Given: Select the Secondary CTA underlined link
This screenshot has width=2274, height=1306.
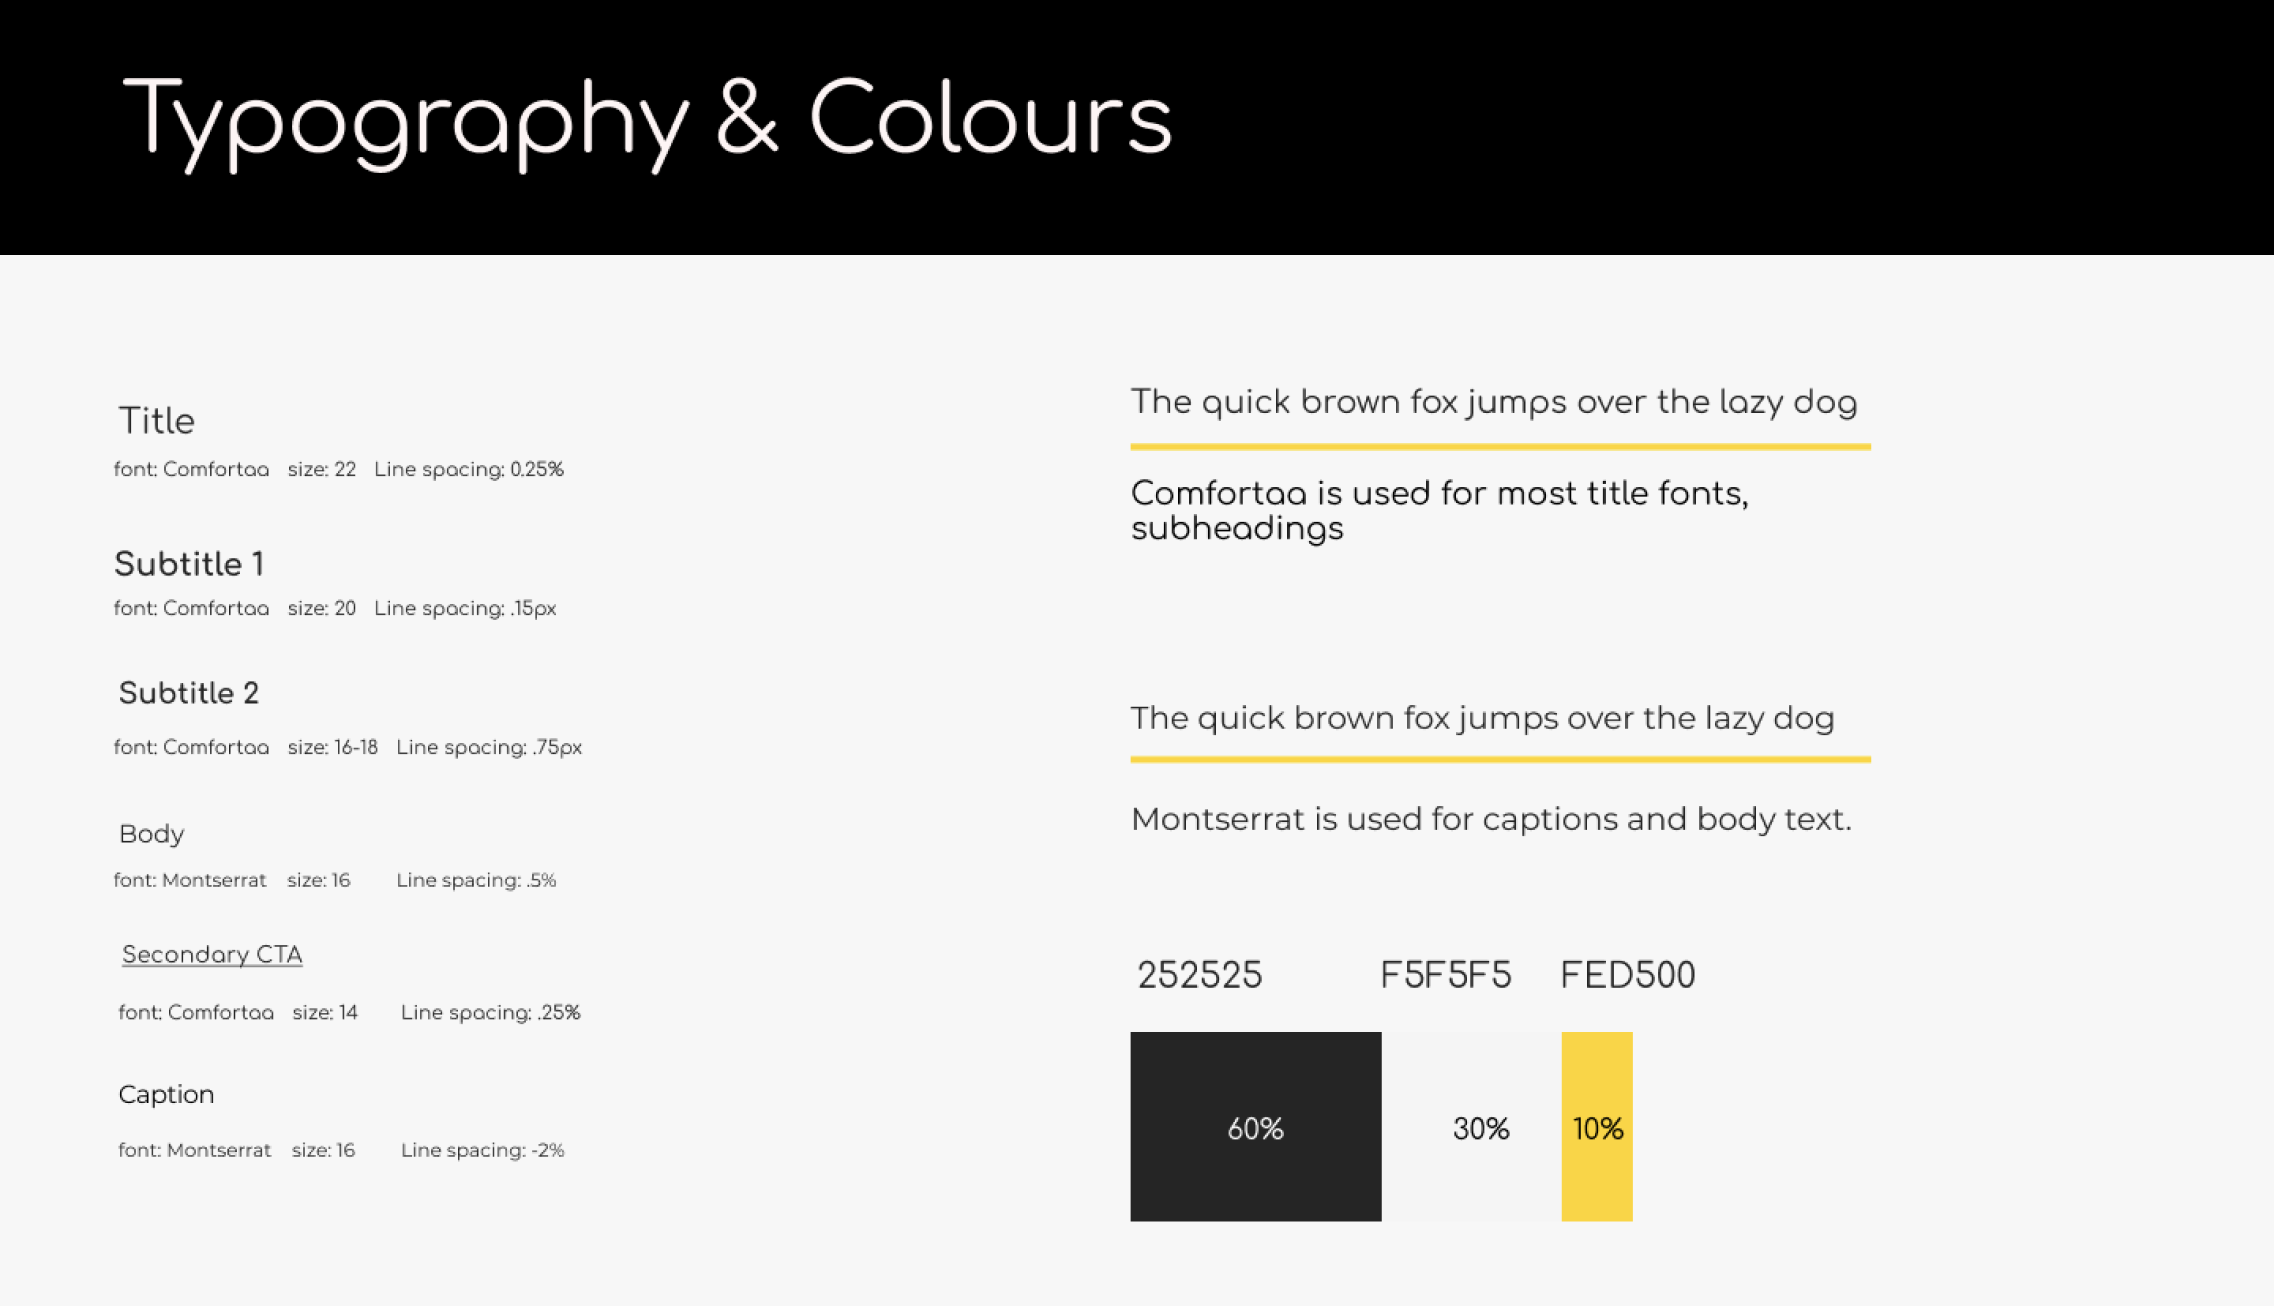Looking at the screenshot, I should point(211,953).
